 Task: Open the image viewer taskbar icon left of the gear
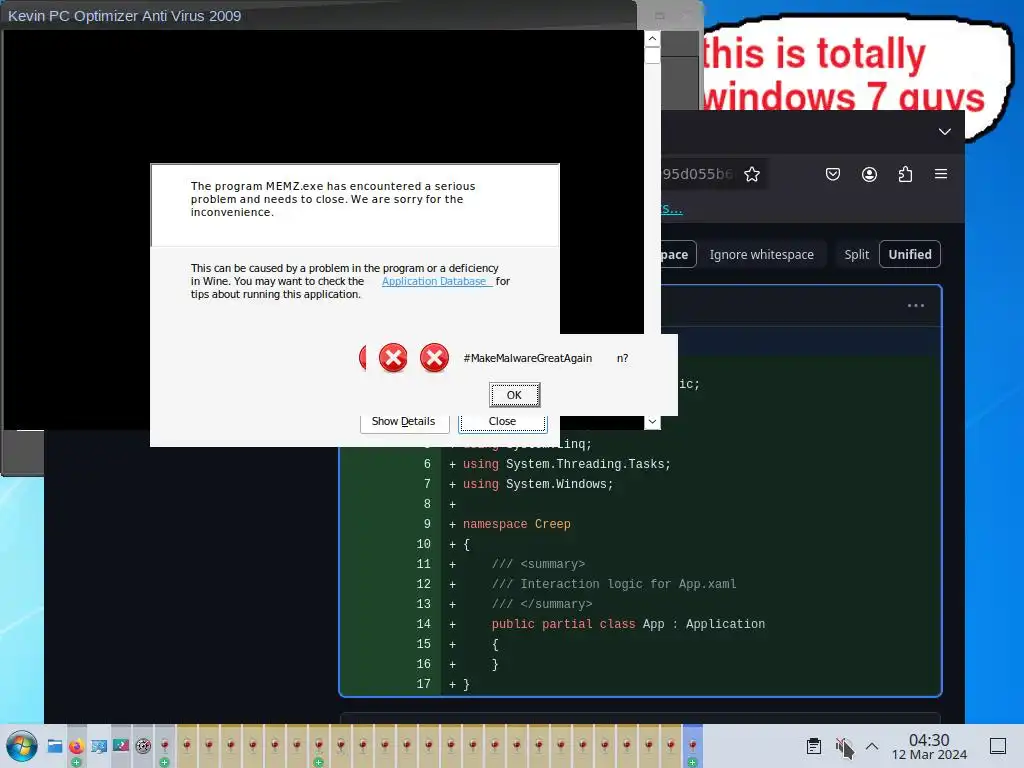pos(121,746)
